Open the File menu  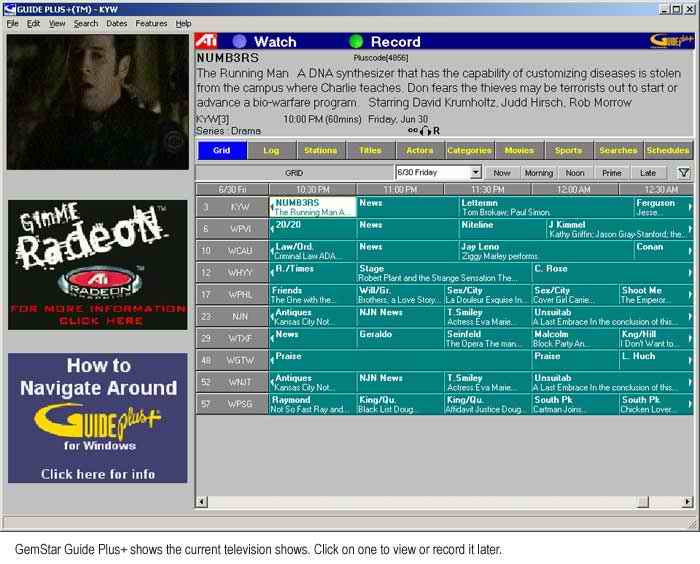pos(12,24)
